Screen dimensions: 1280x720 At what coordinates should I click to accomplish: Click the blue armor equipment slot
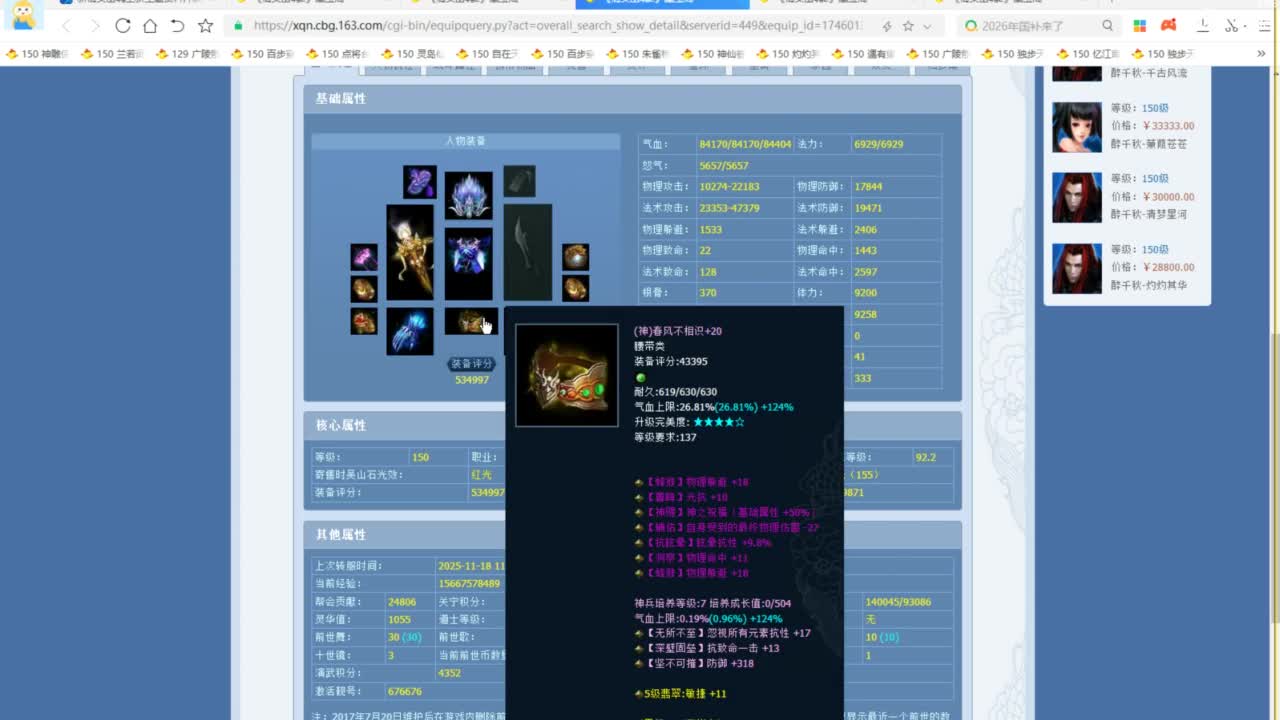[x=468, y=264]
